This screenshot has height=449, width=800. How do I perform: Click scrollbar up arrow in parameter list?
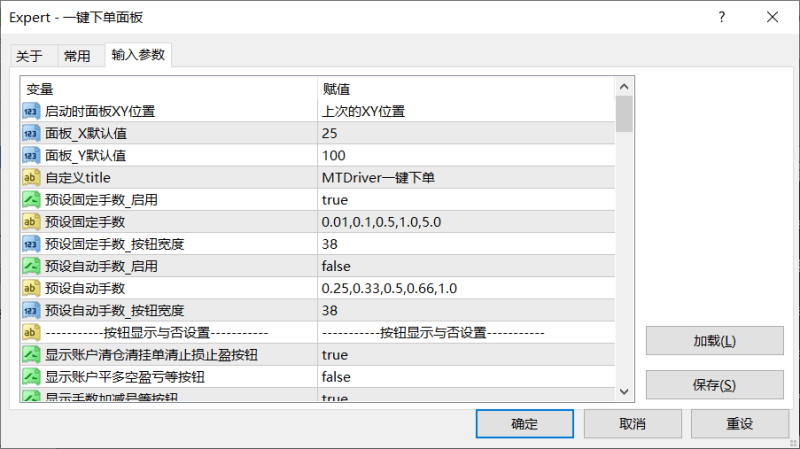click(x=624, y=87)
